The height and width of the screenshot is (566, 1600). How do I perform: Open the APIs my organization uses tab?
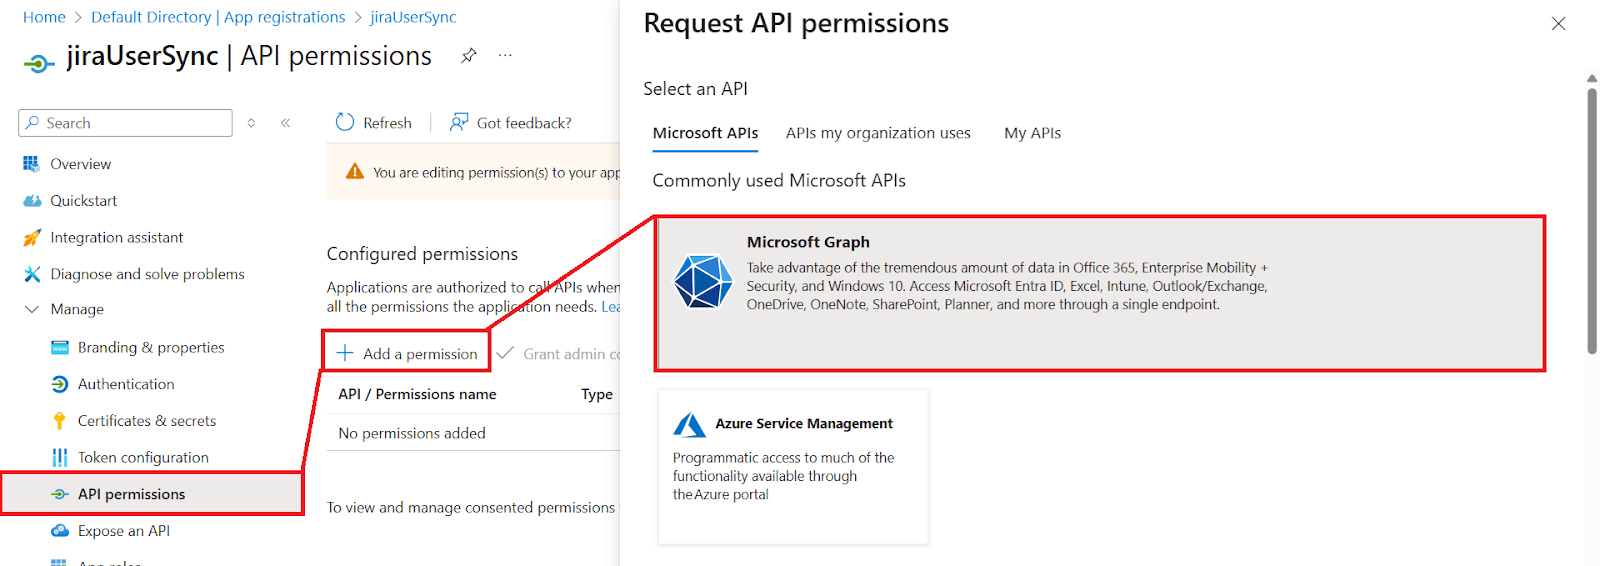click(x=878, y=133)
